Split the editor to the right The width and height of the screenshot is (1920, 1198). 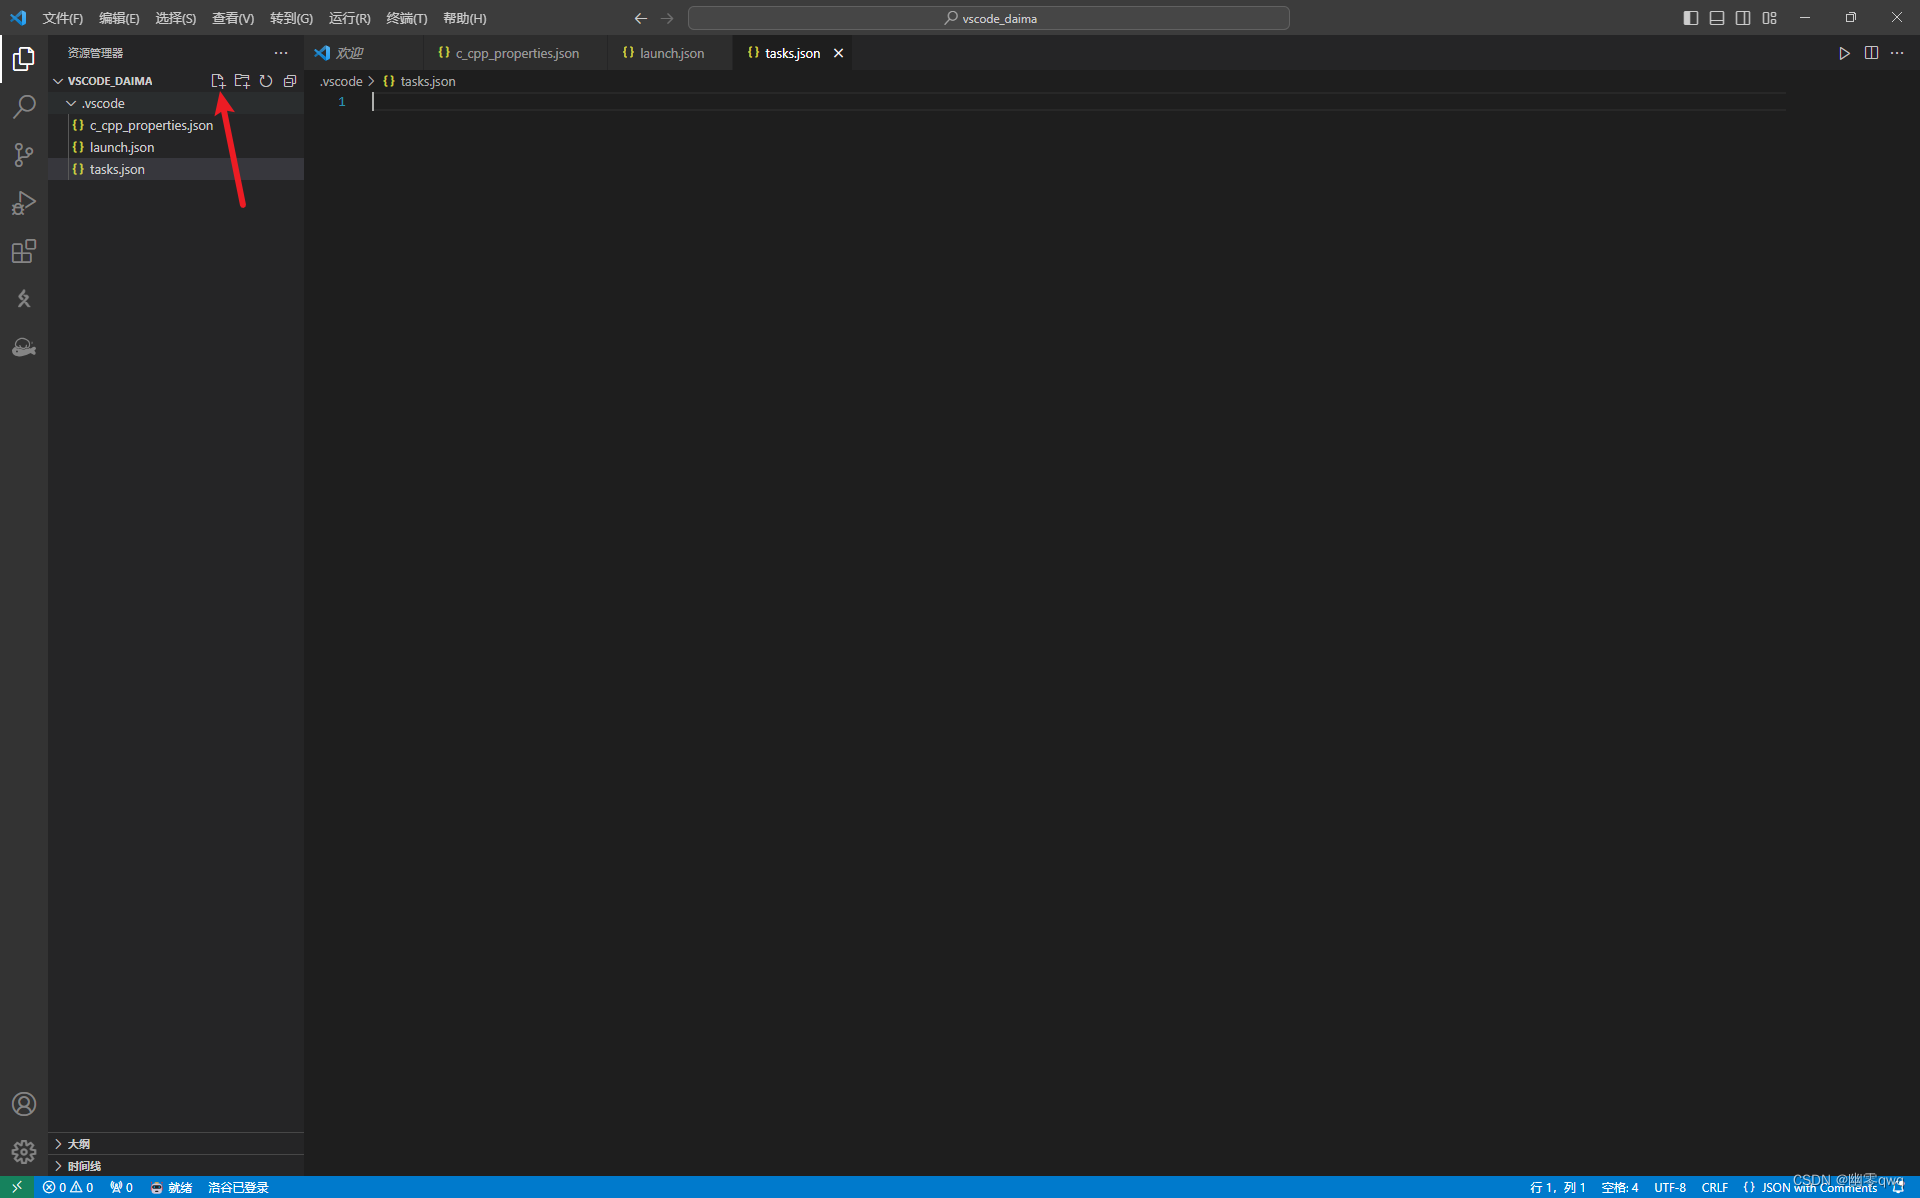[x=1871, y=53]
